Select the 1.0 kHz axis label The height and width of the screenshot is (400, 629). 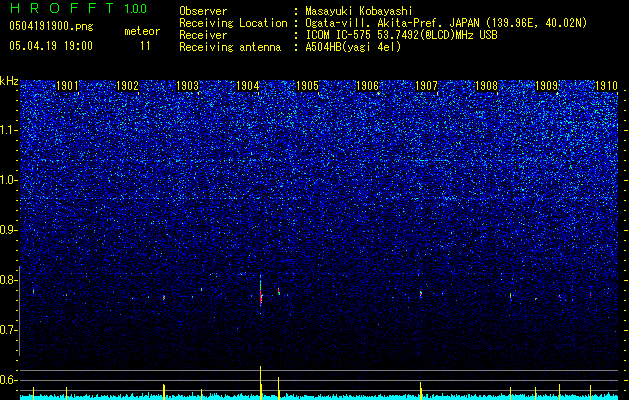(8, 180)
